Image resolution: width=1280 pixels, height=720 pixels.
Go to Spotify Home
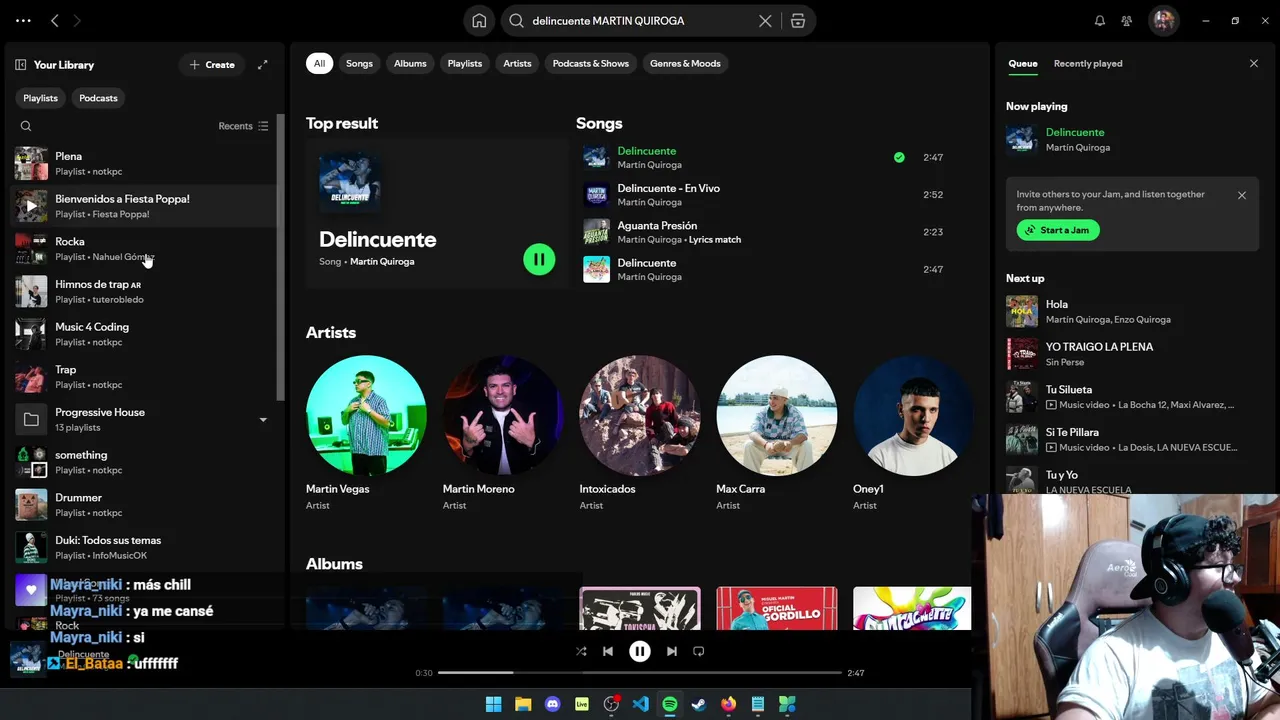click(480, 20)
